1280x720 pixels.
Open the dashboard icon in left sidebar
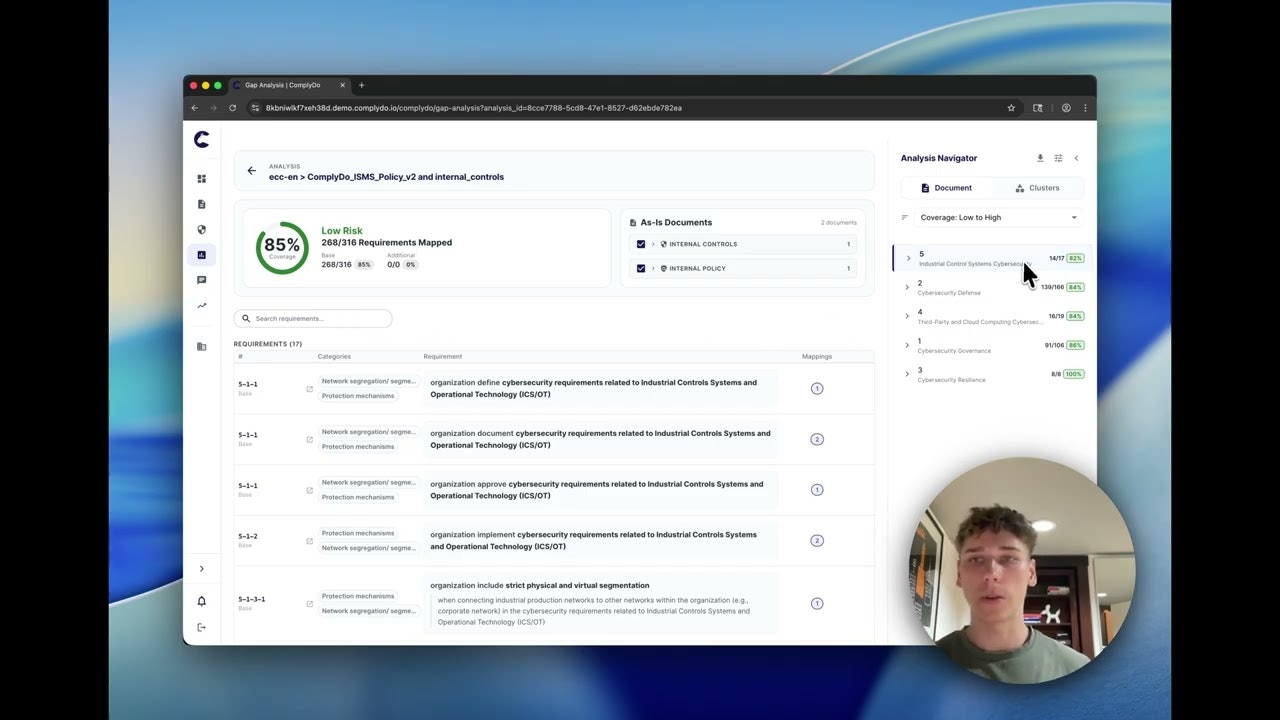(201, 179)
